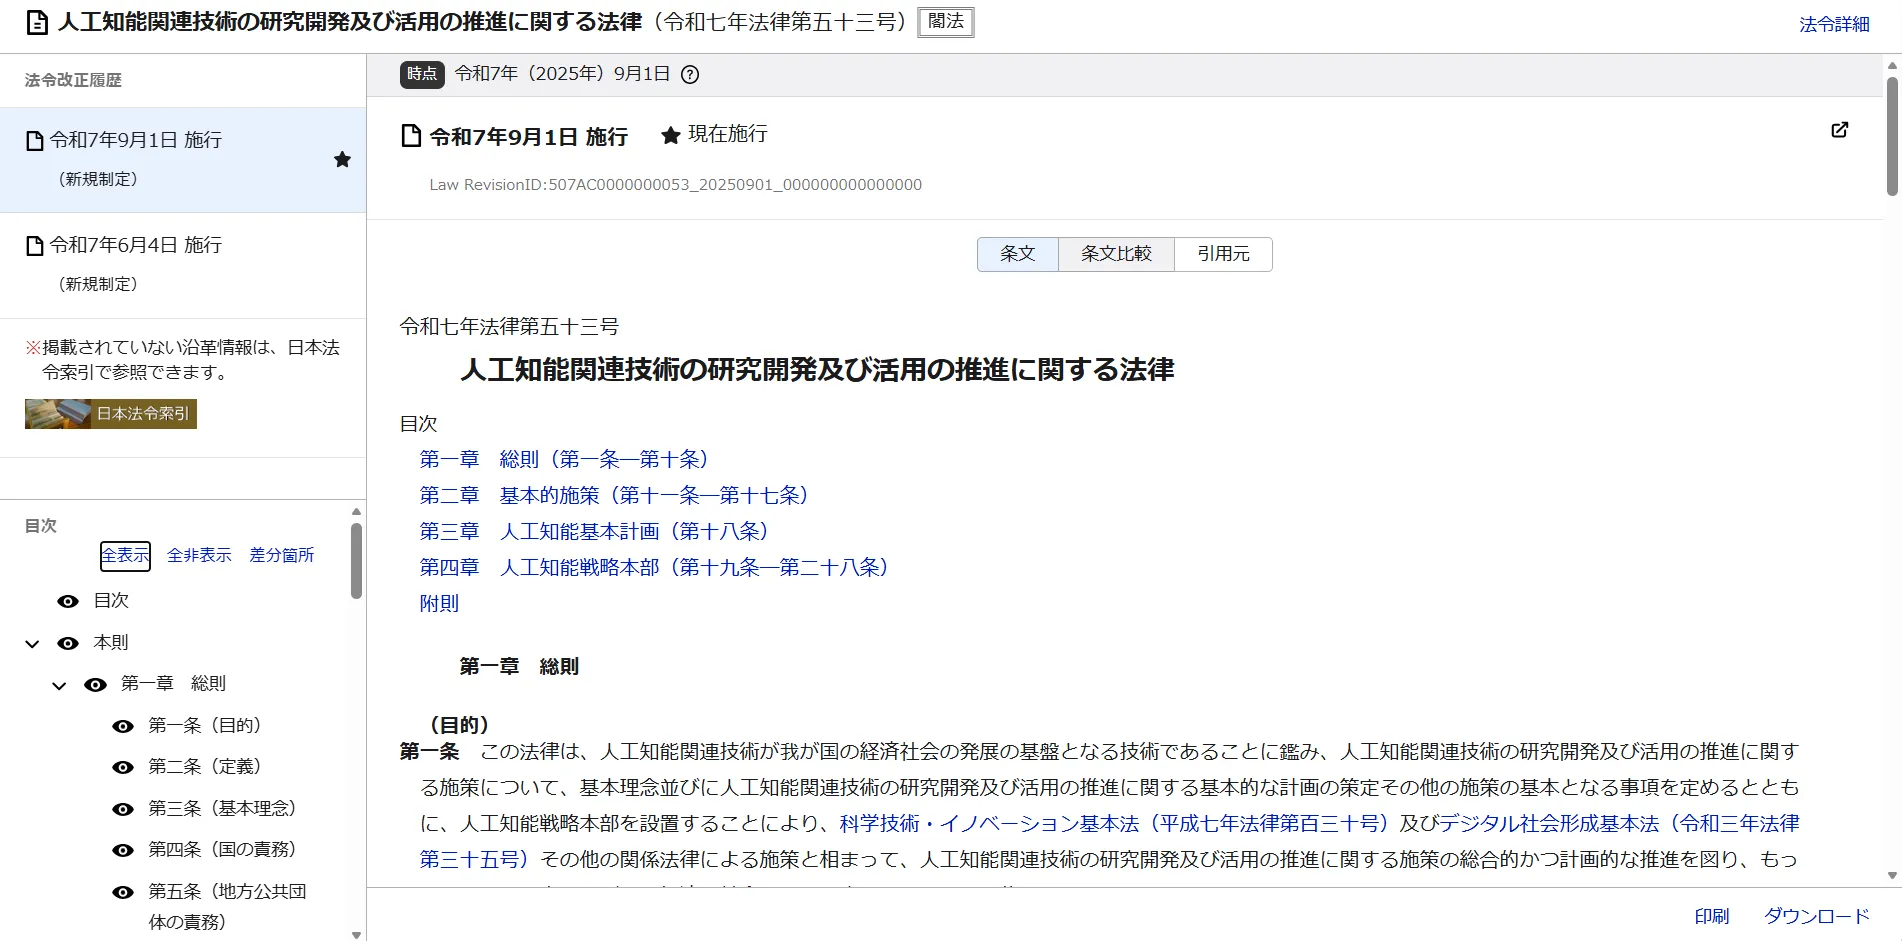Select 第一条（目的） in the tree
The height and width of the screenshot is (941, 1902).
coord(205,725)
